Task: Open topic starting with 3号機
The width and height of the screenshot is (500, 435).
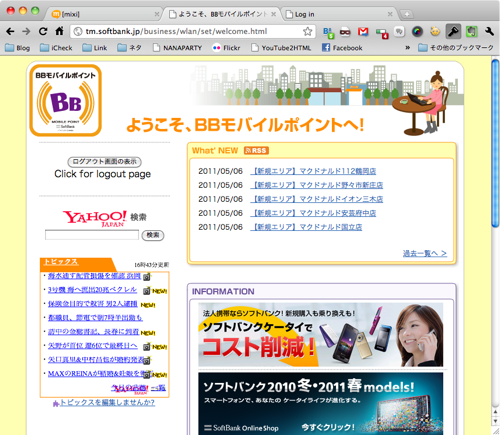Action: (92, 290)
